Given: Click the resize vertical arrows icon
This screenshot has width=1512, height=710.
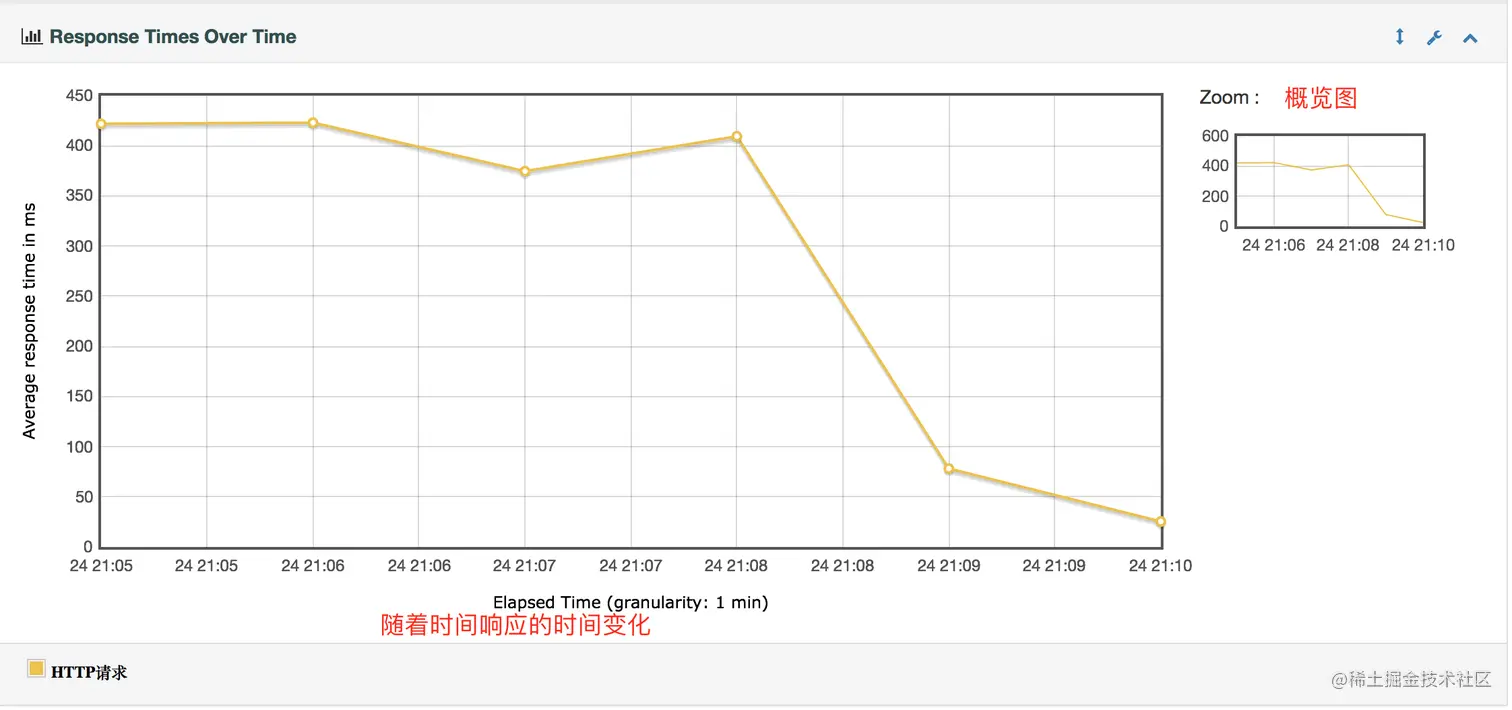Looking at the screenshot, I should coord(1399,37).
